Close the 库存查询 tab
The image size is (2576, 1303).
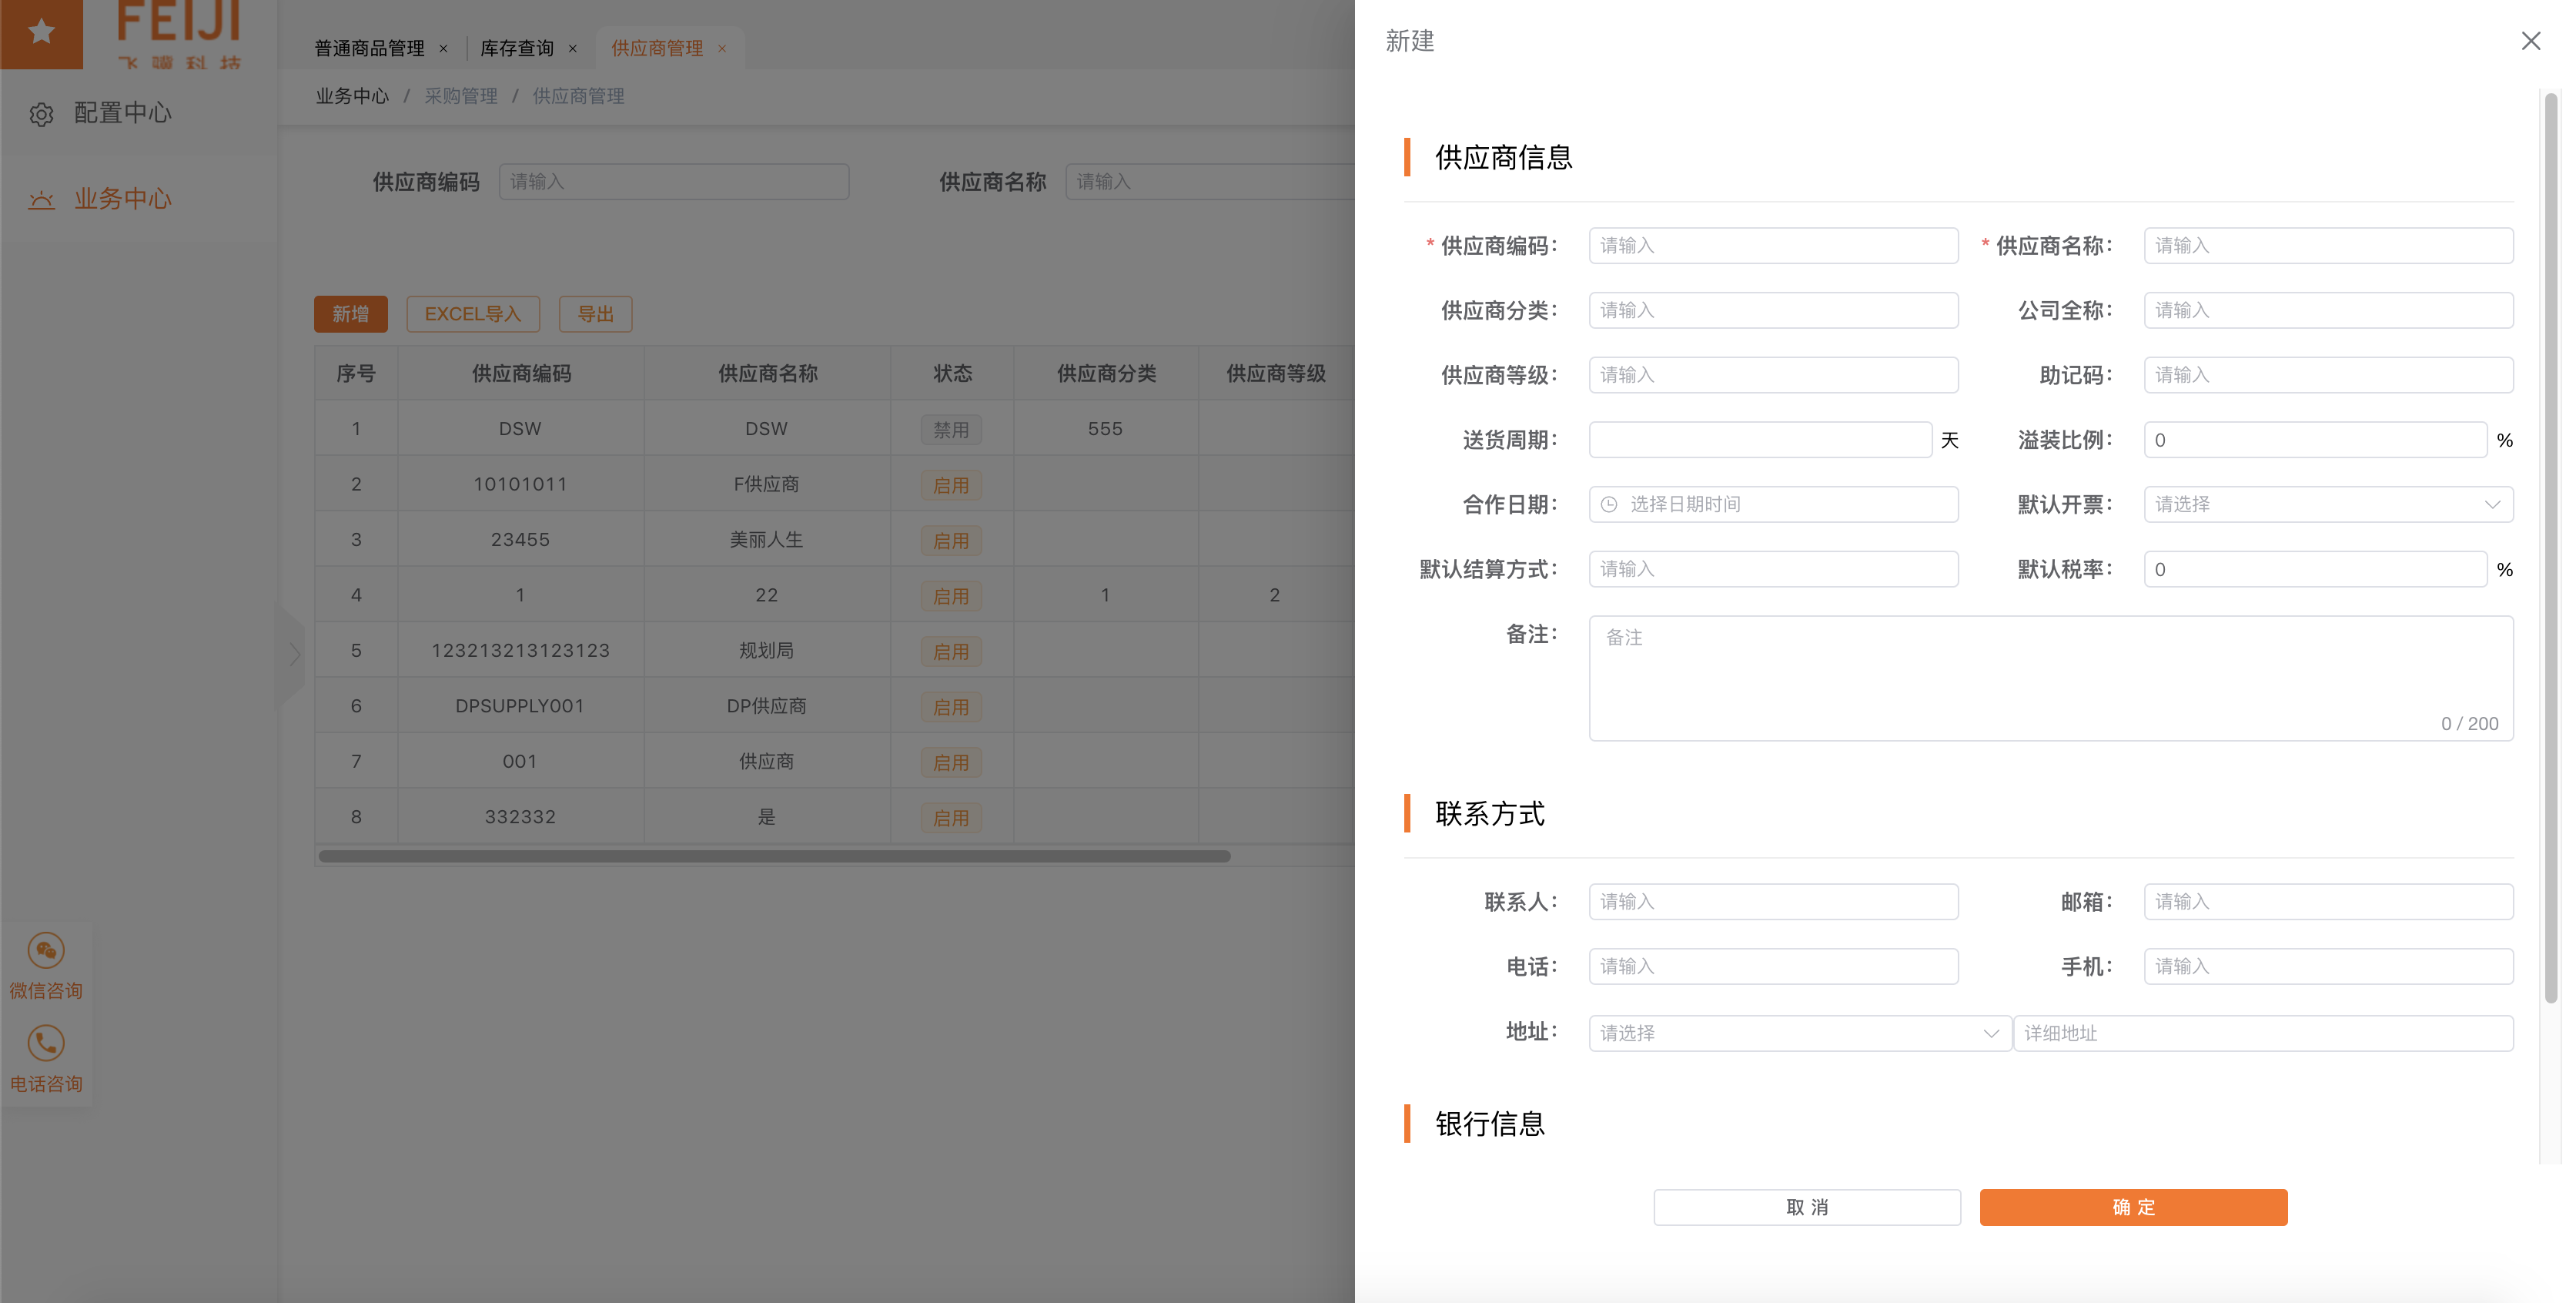click(572, 48)
